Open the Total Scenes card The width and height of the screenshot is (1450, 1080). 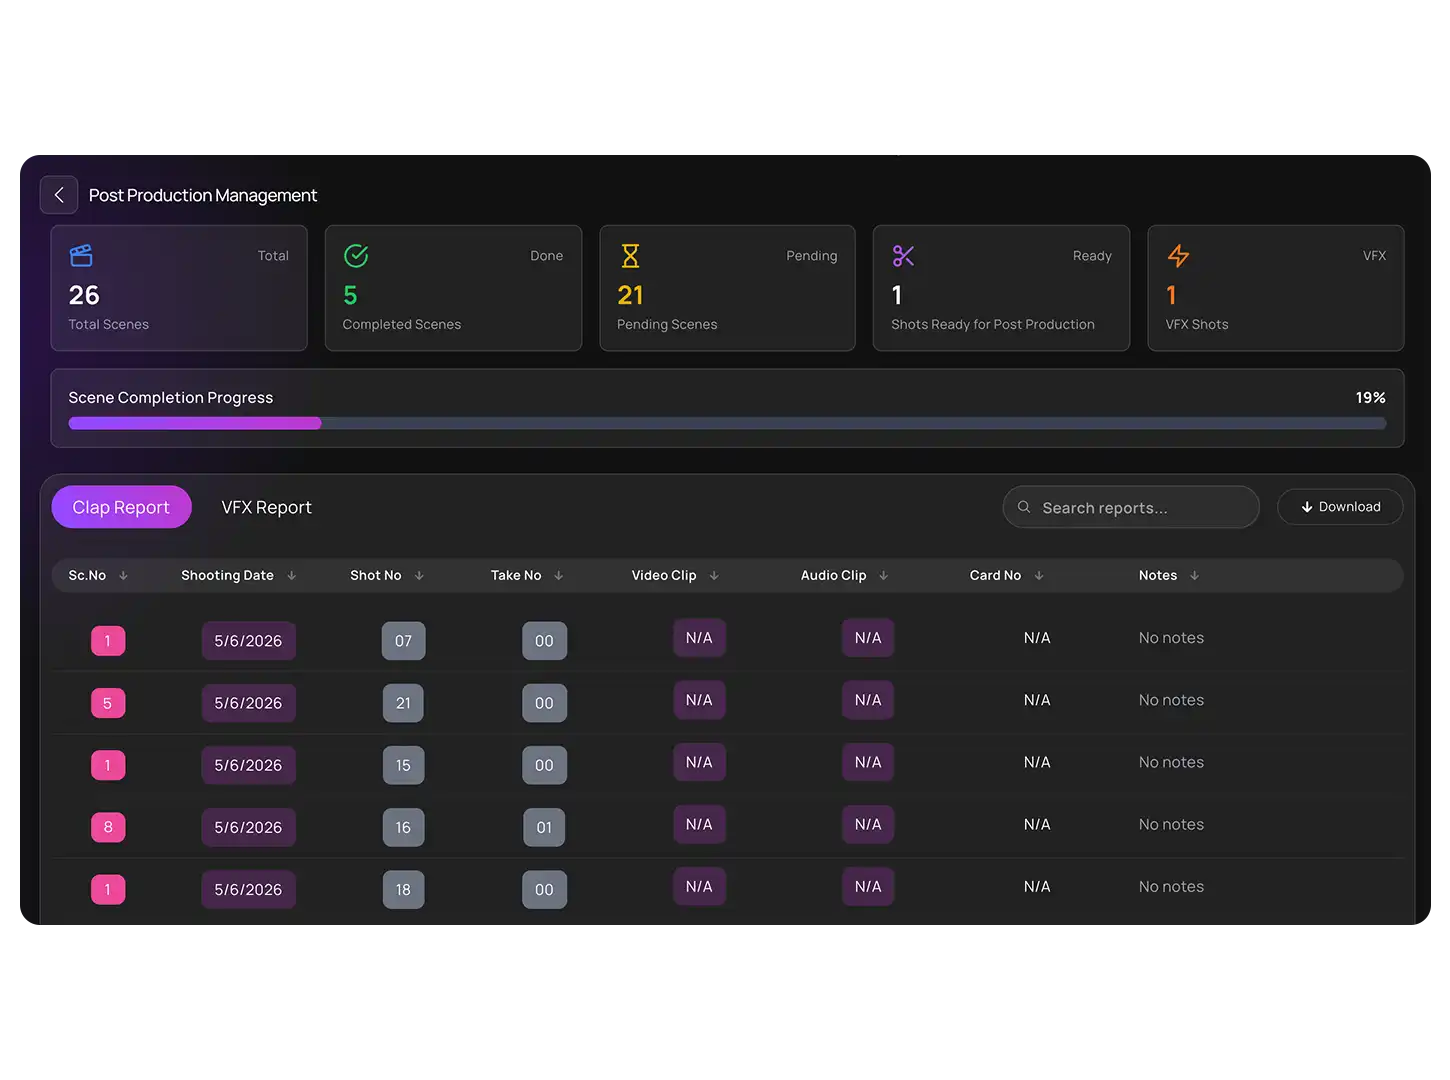click(x=179, y=288)
